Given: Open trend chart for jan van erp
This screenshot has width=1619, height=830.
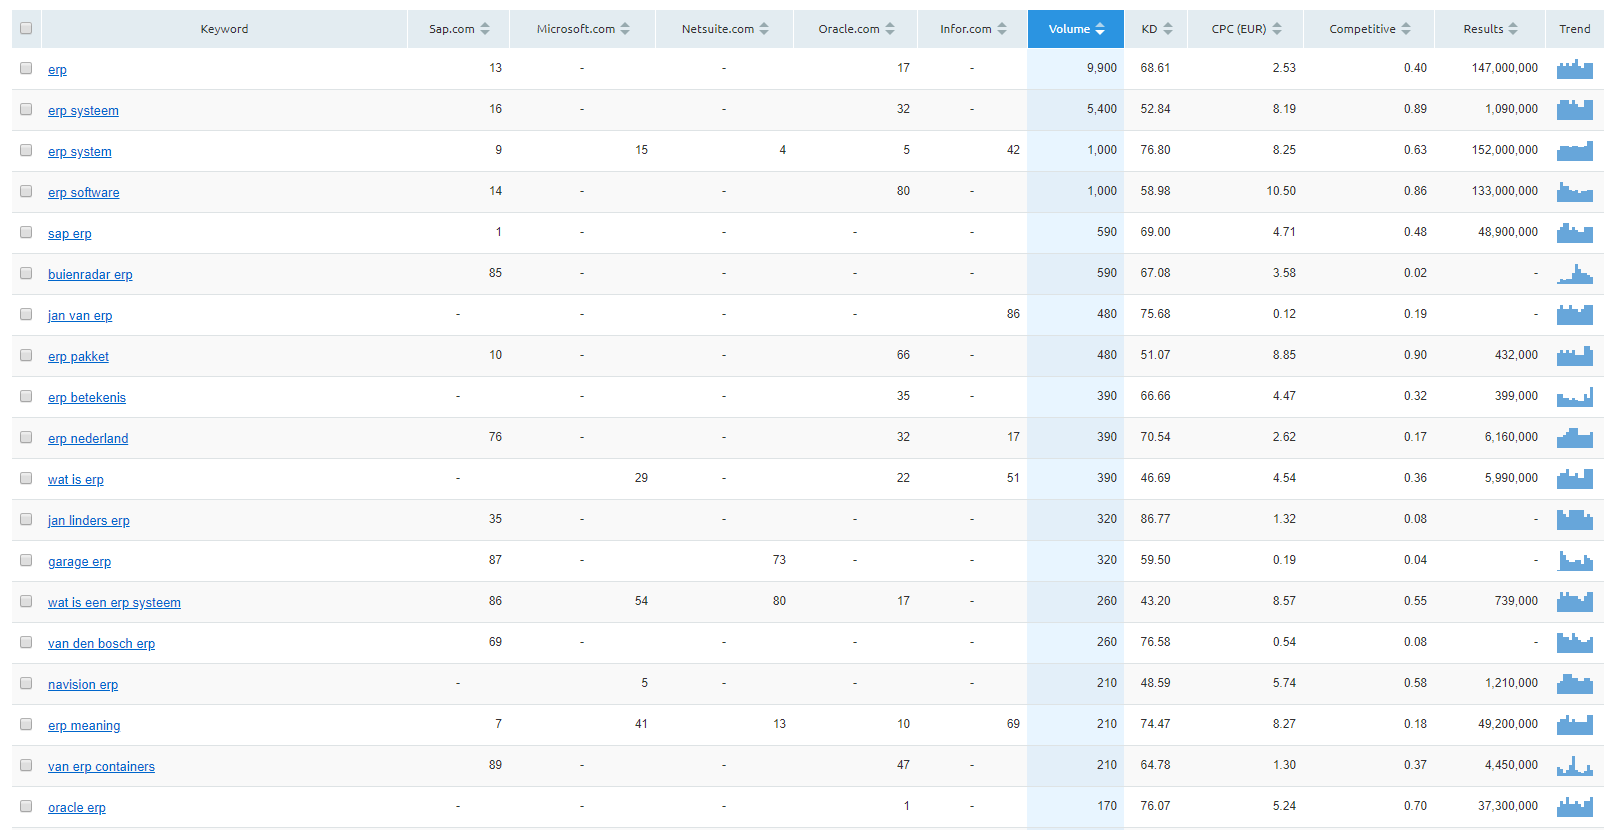Looking at the screenshot, I should click(1574, 315).
